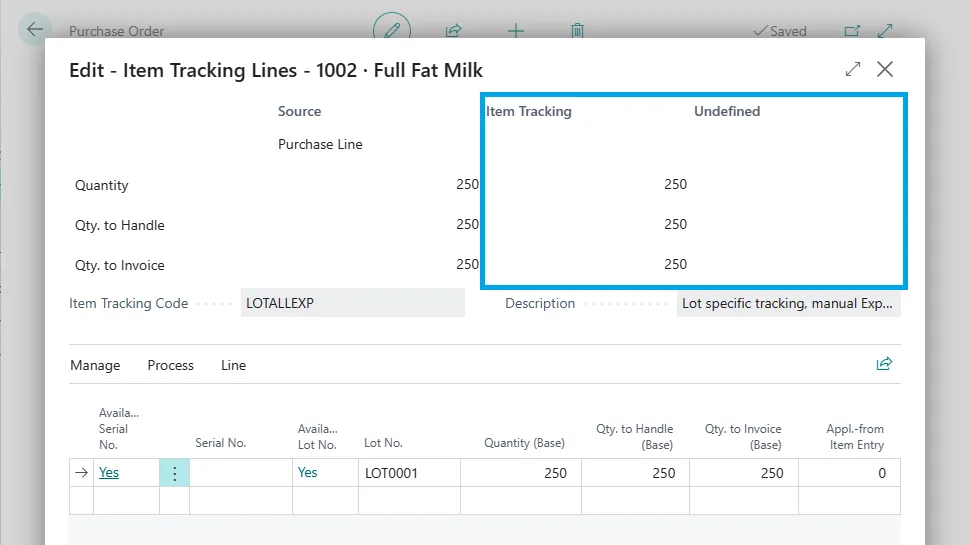The image size is (969, 545).
Task: Click the Yes link under Availability Serial No.
Action: click(109, 473)
